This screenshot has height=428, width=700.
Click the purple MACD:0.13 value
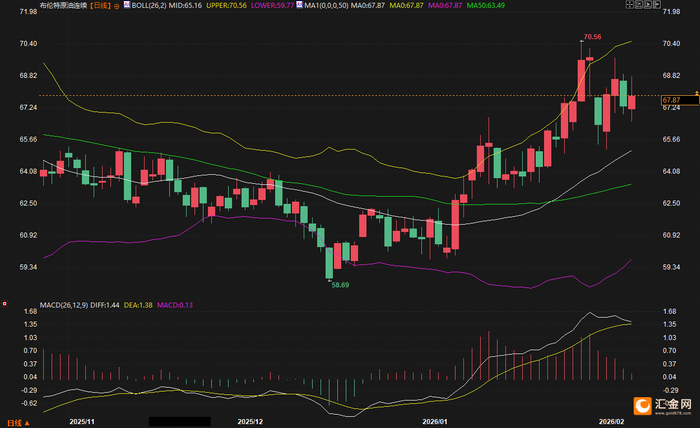point(175,305)
